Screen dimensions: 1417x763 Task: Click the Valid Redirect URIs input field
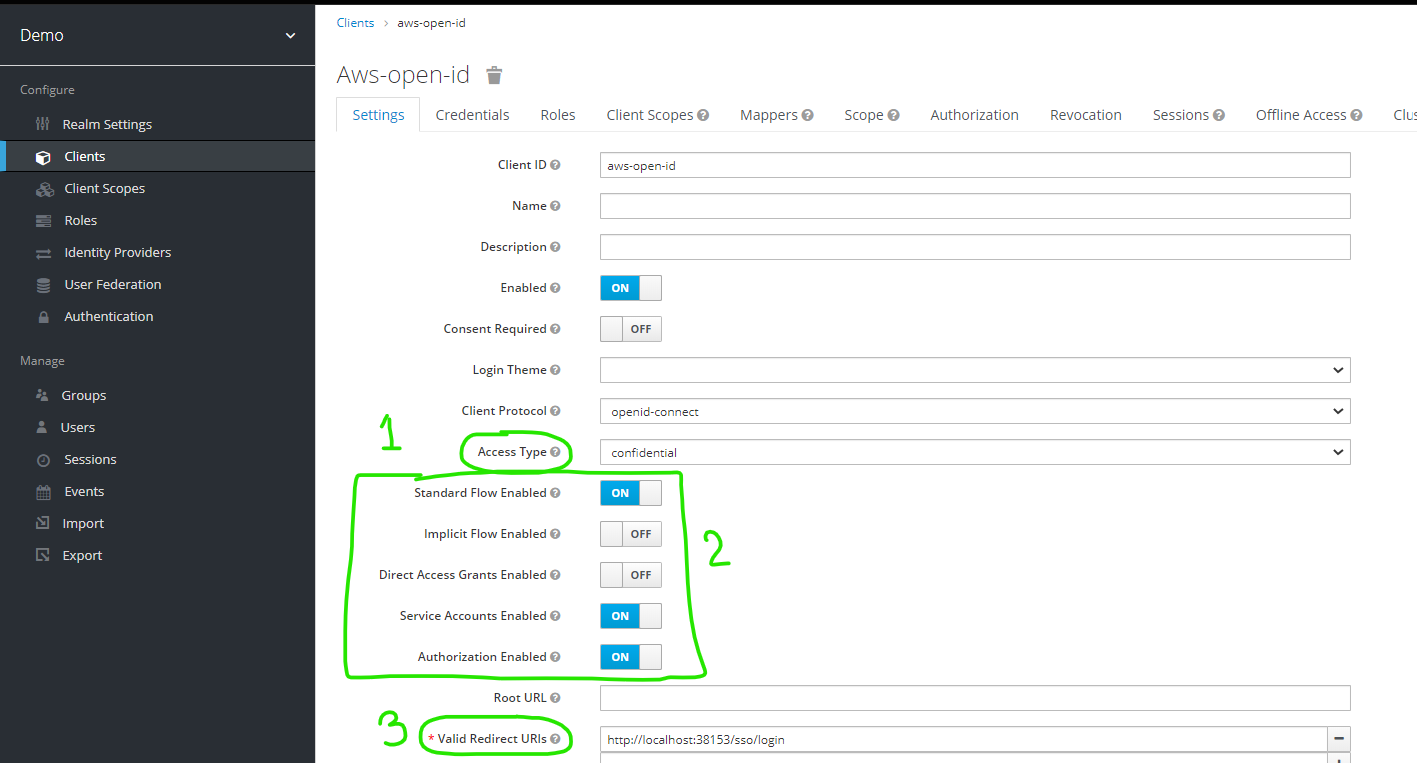[x=960, y=739]
